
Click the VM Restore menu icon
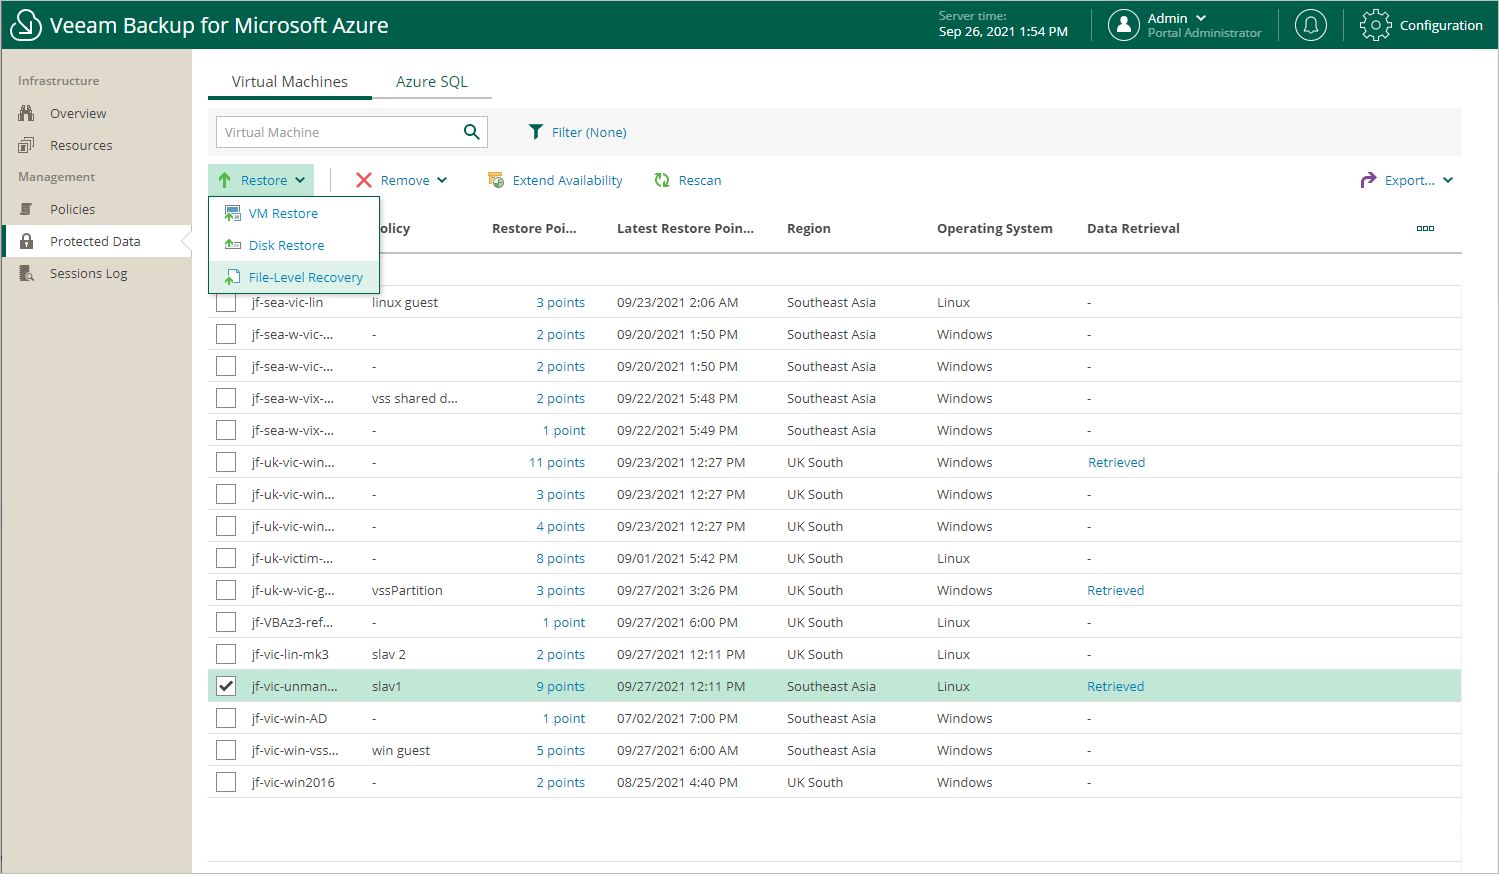point(233,213)
